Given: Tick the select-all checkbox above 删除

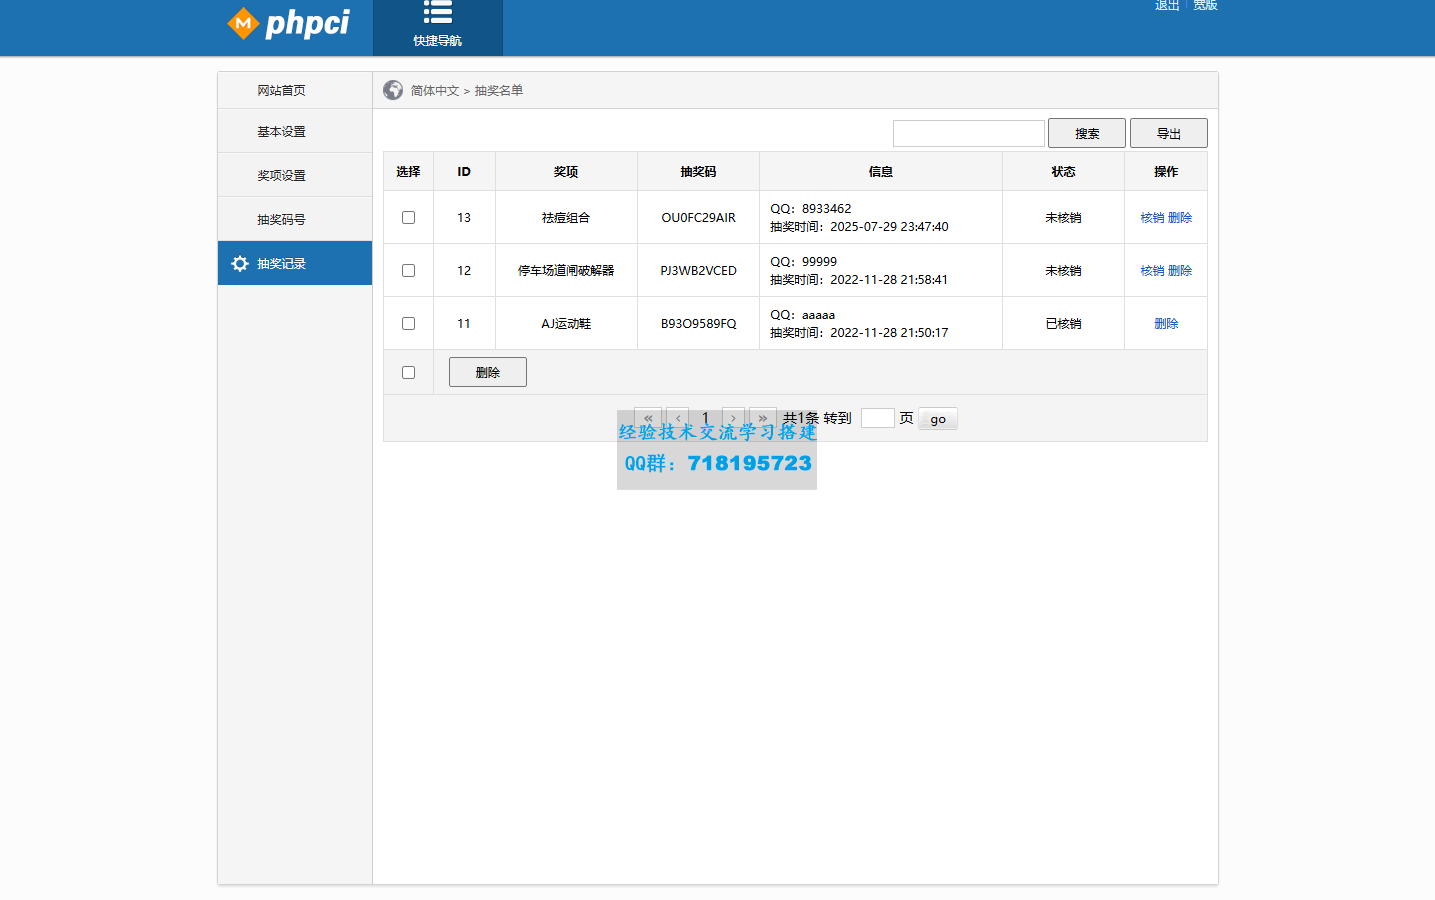Looking at the screenshot, I should tap(407, 371).
